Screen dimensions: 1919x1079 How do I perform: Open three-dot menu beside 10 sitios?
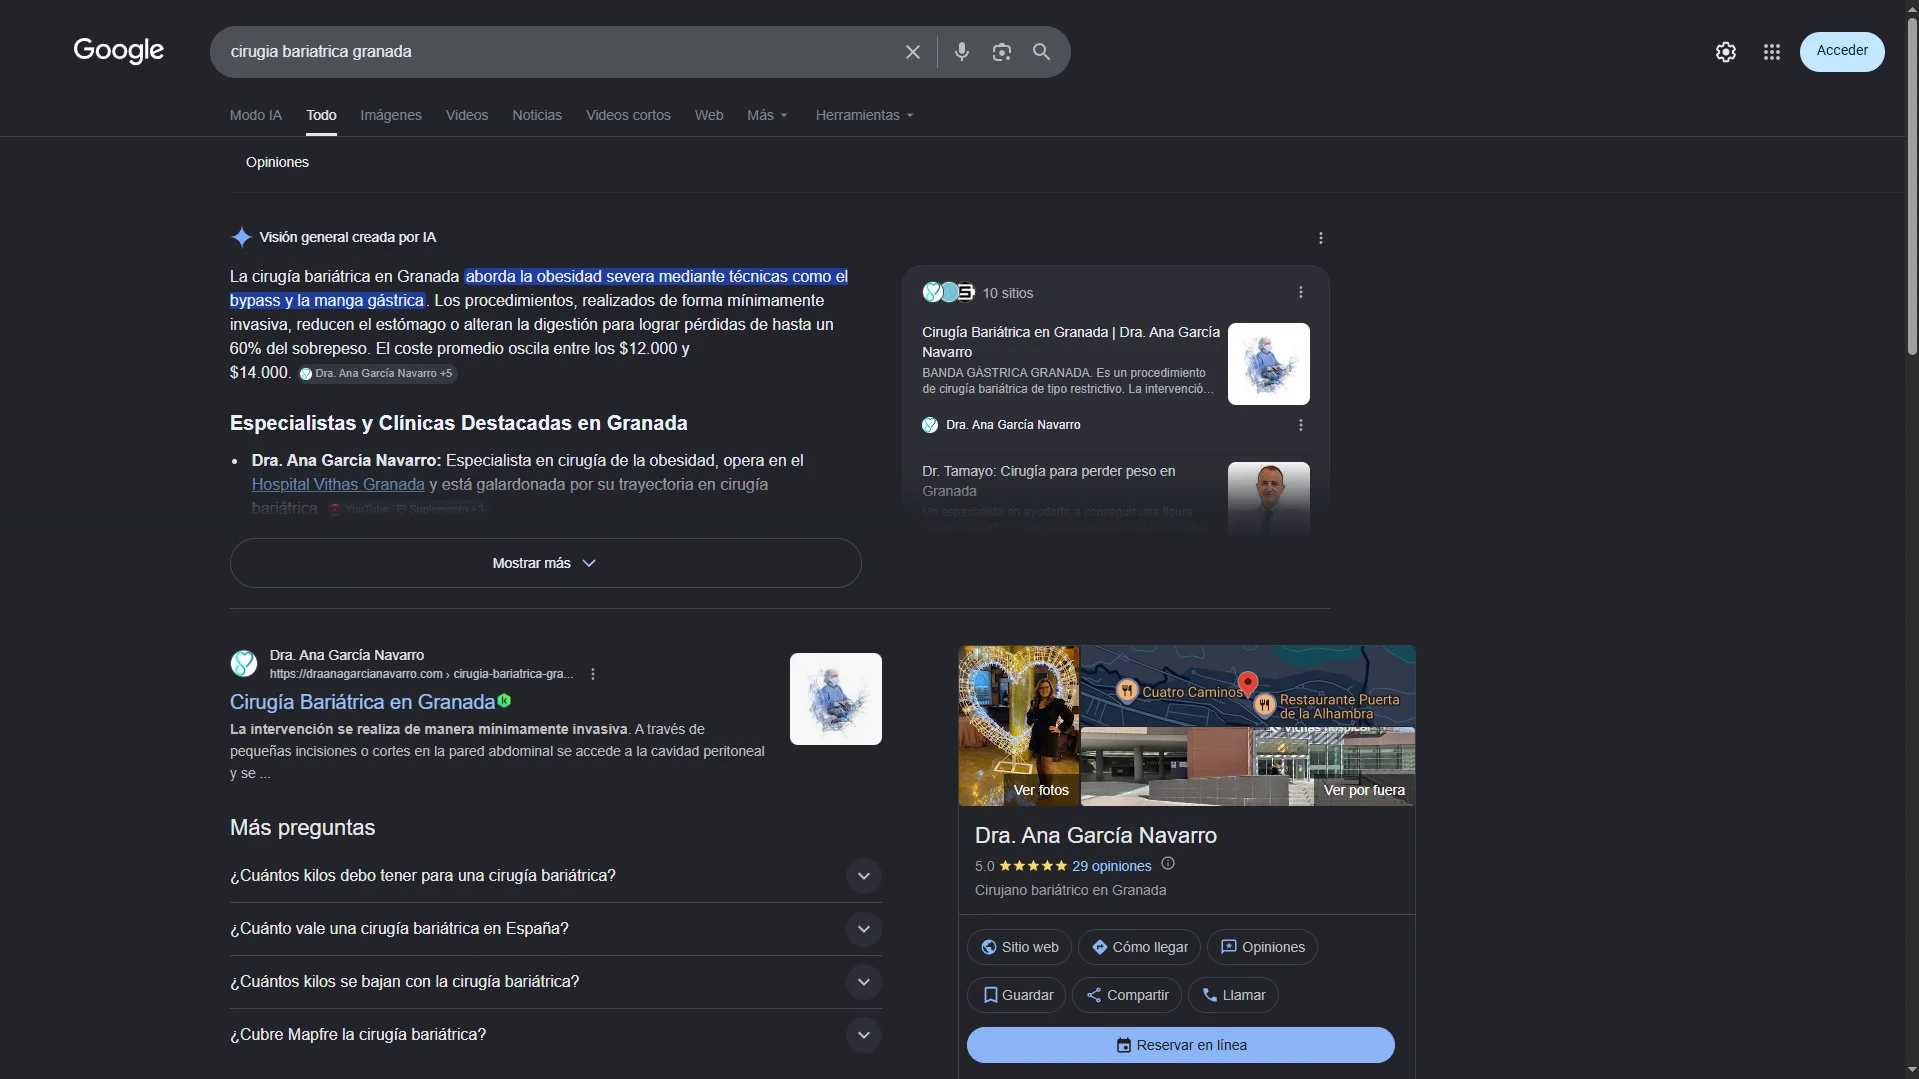click(1300, 293)
